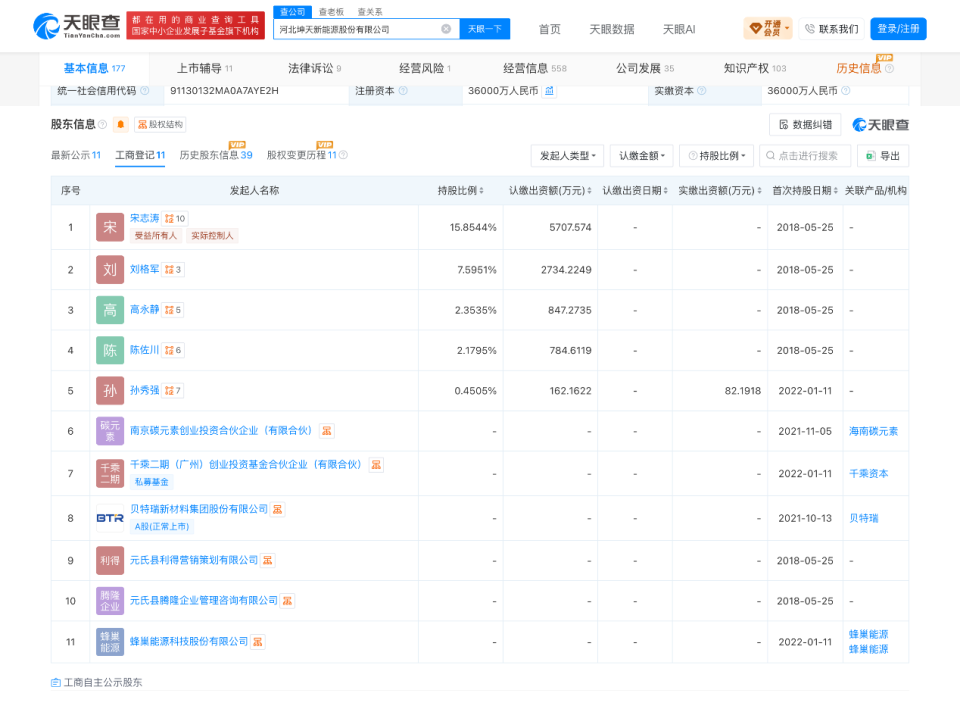Click structure icon beside 贝特瑞新材料集团股份有限公司

pos(277,509)
